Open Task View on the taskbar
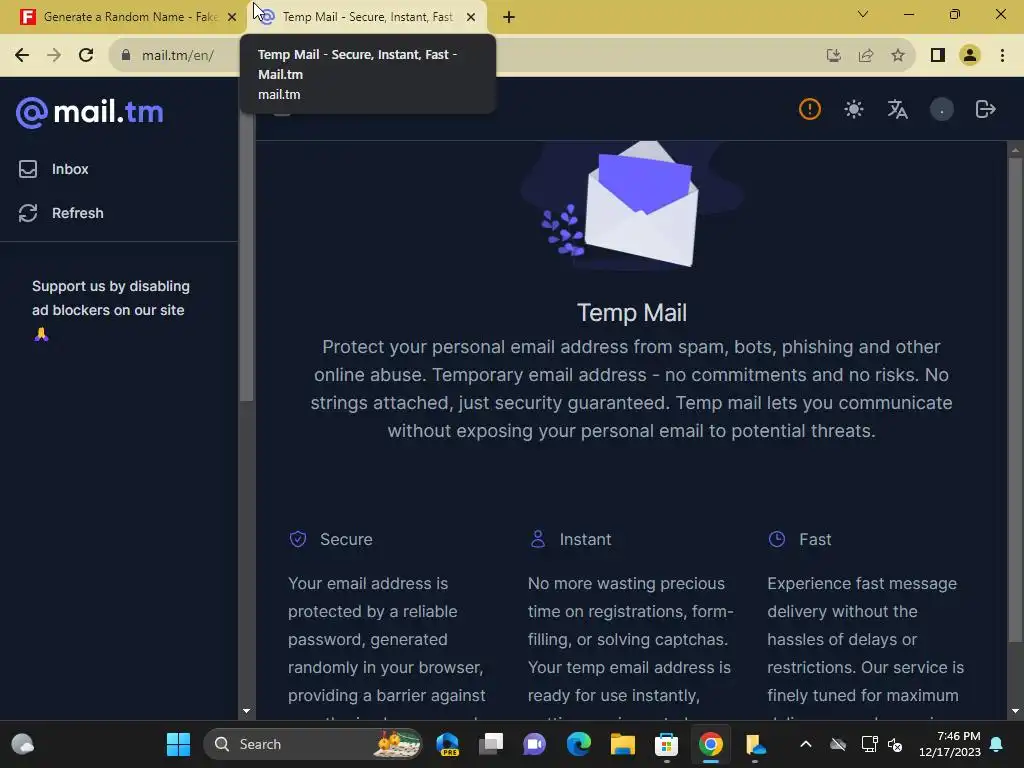 [x=491, y=744]
